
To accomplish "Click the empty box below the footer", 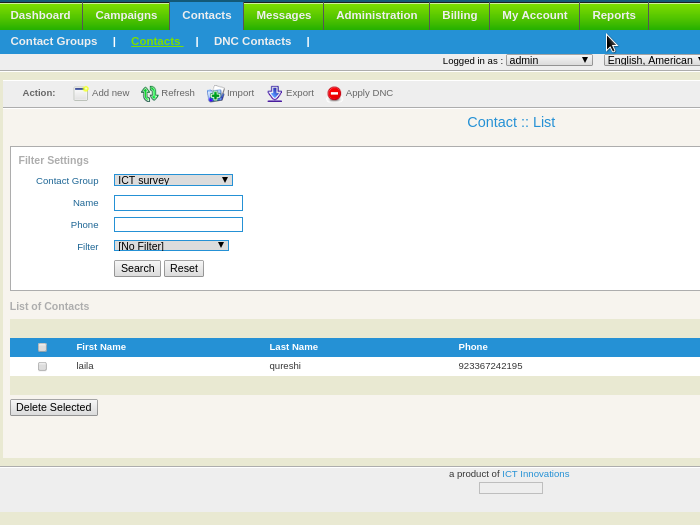I will click(511, 488).
